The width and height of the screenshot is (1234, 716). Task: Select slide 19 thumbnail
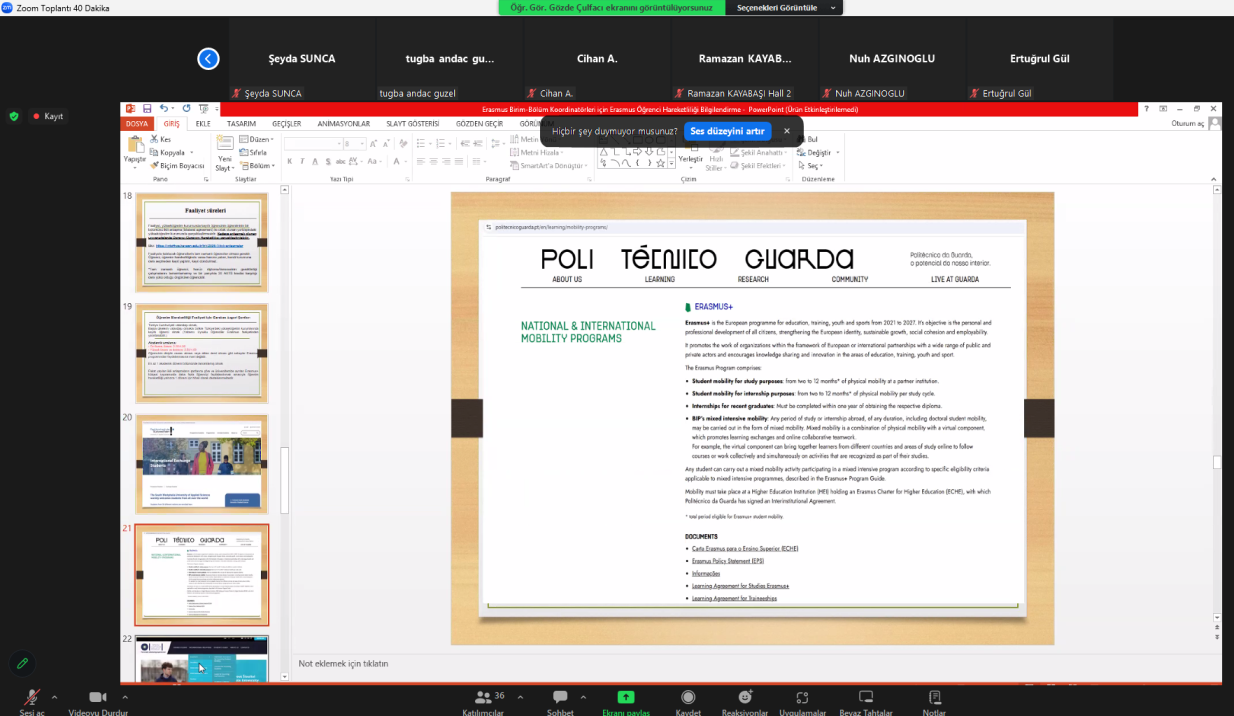tap(202, 353)
